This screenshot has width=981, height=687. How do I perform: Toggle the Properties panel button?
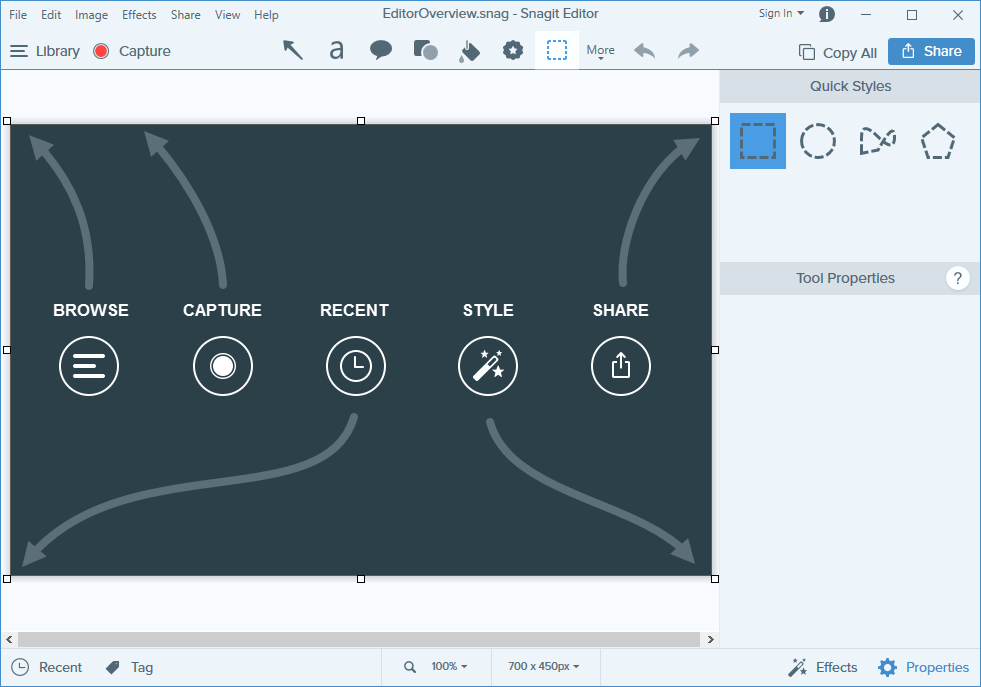pyautogui.click(x=923, y=668)
